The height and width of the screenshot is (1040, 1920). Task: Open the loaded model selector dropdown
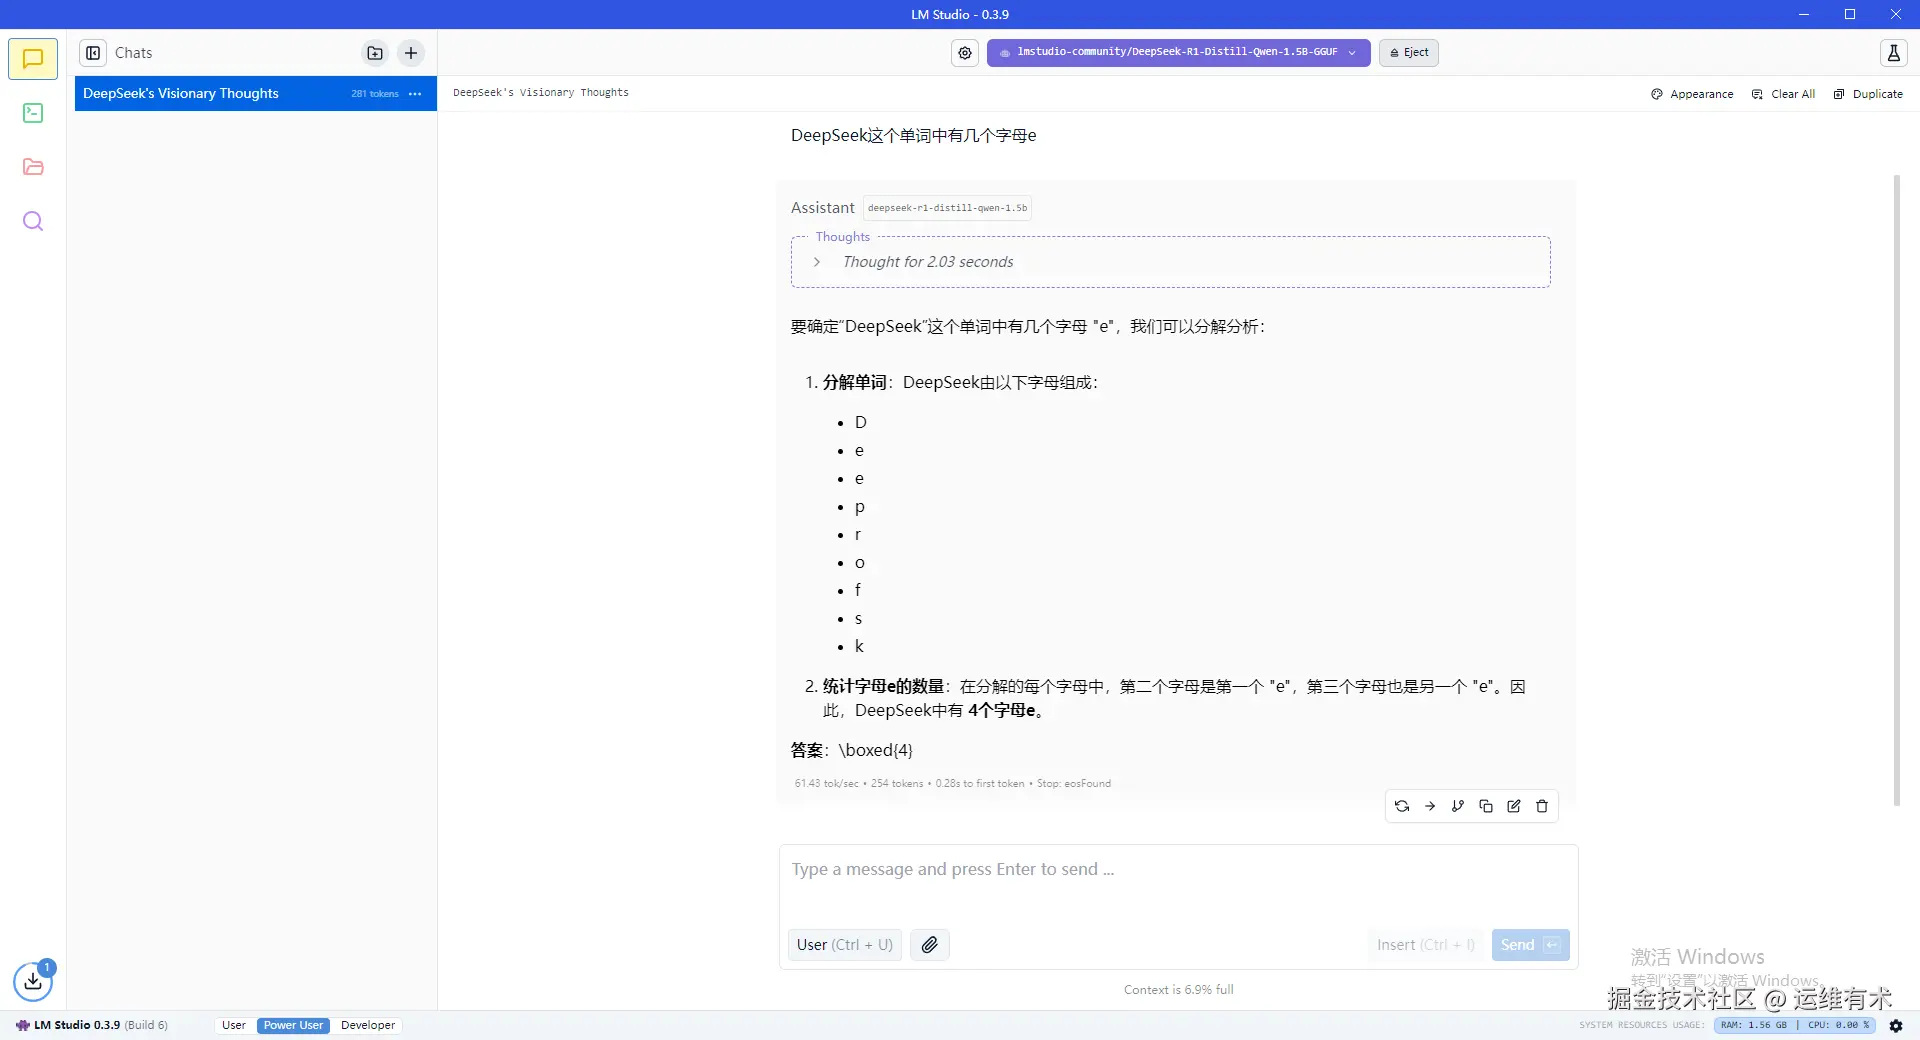point(1177,52)
